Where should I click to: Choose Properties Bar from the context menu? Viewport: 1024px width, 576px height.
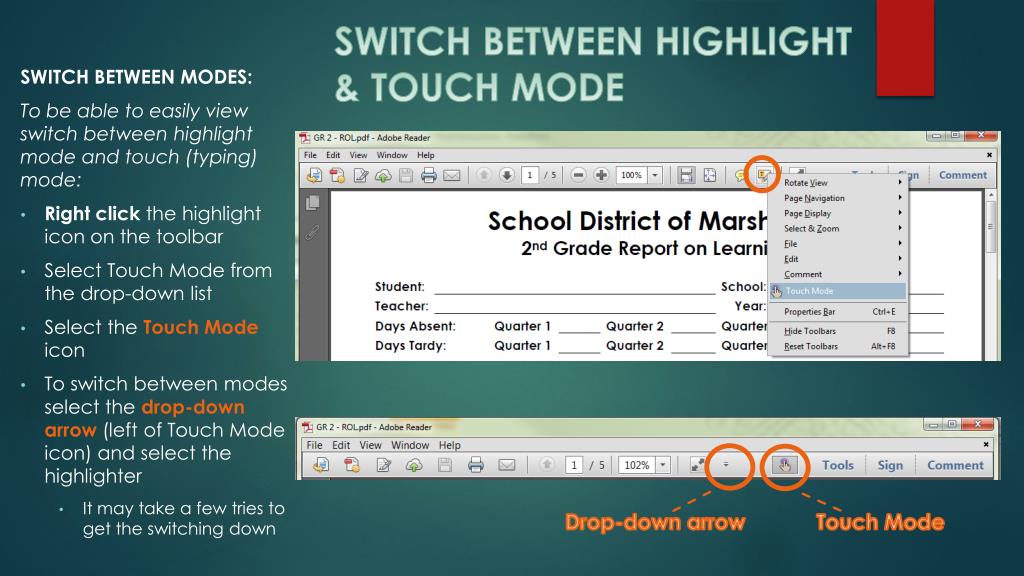click(x=838, y=312)
